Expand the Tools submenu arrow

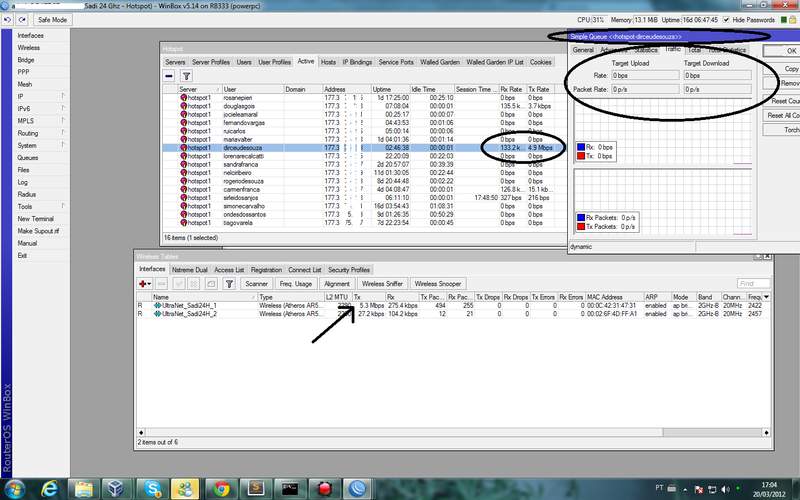(63, 206)
